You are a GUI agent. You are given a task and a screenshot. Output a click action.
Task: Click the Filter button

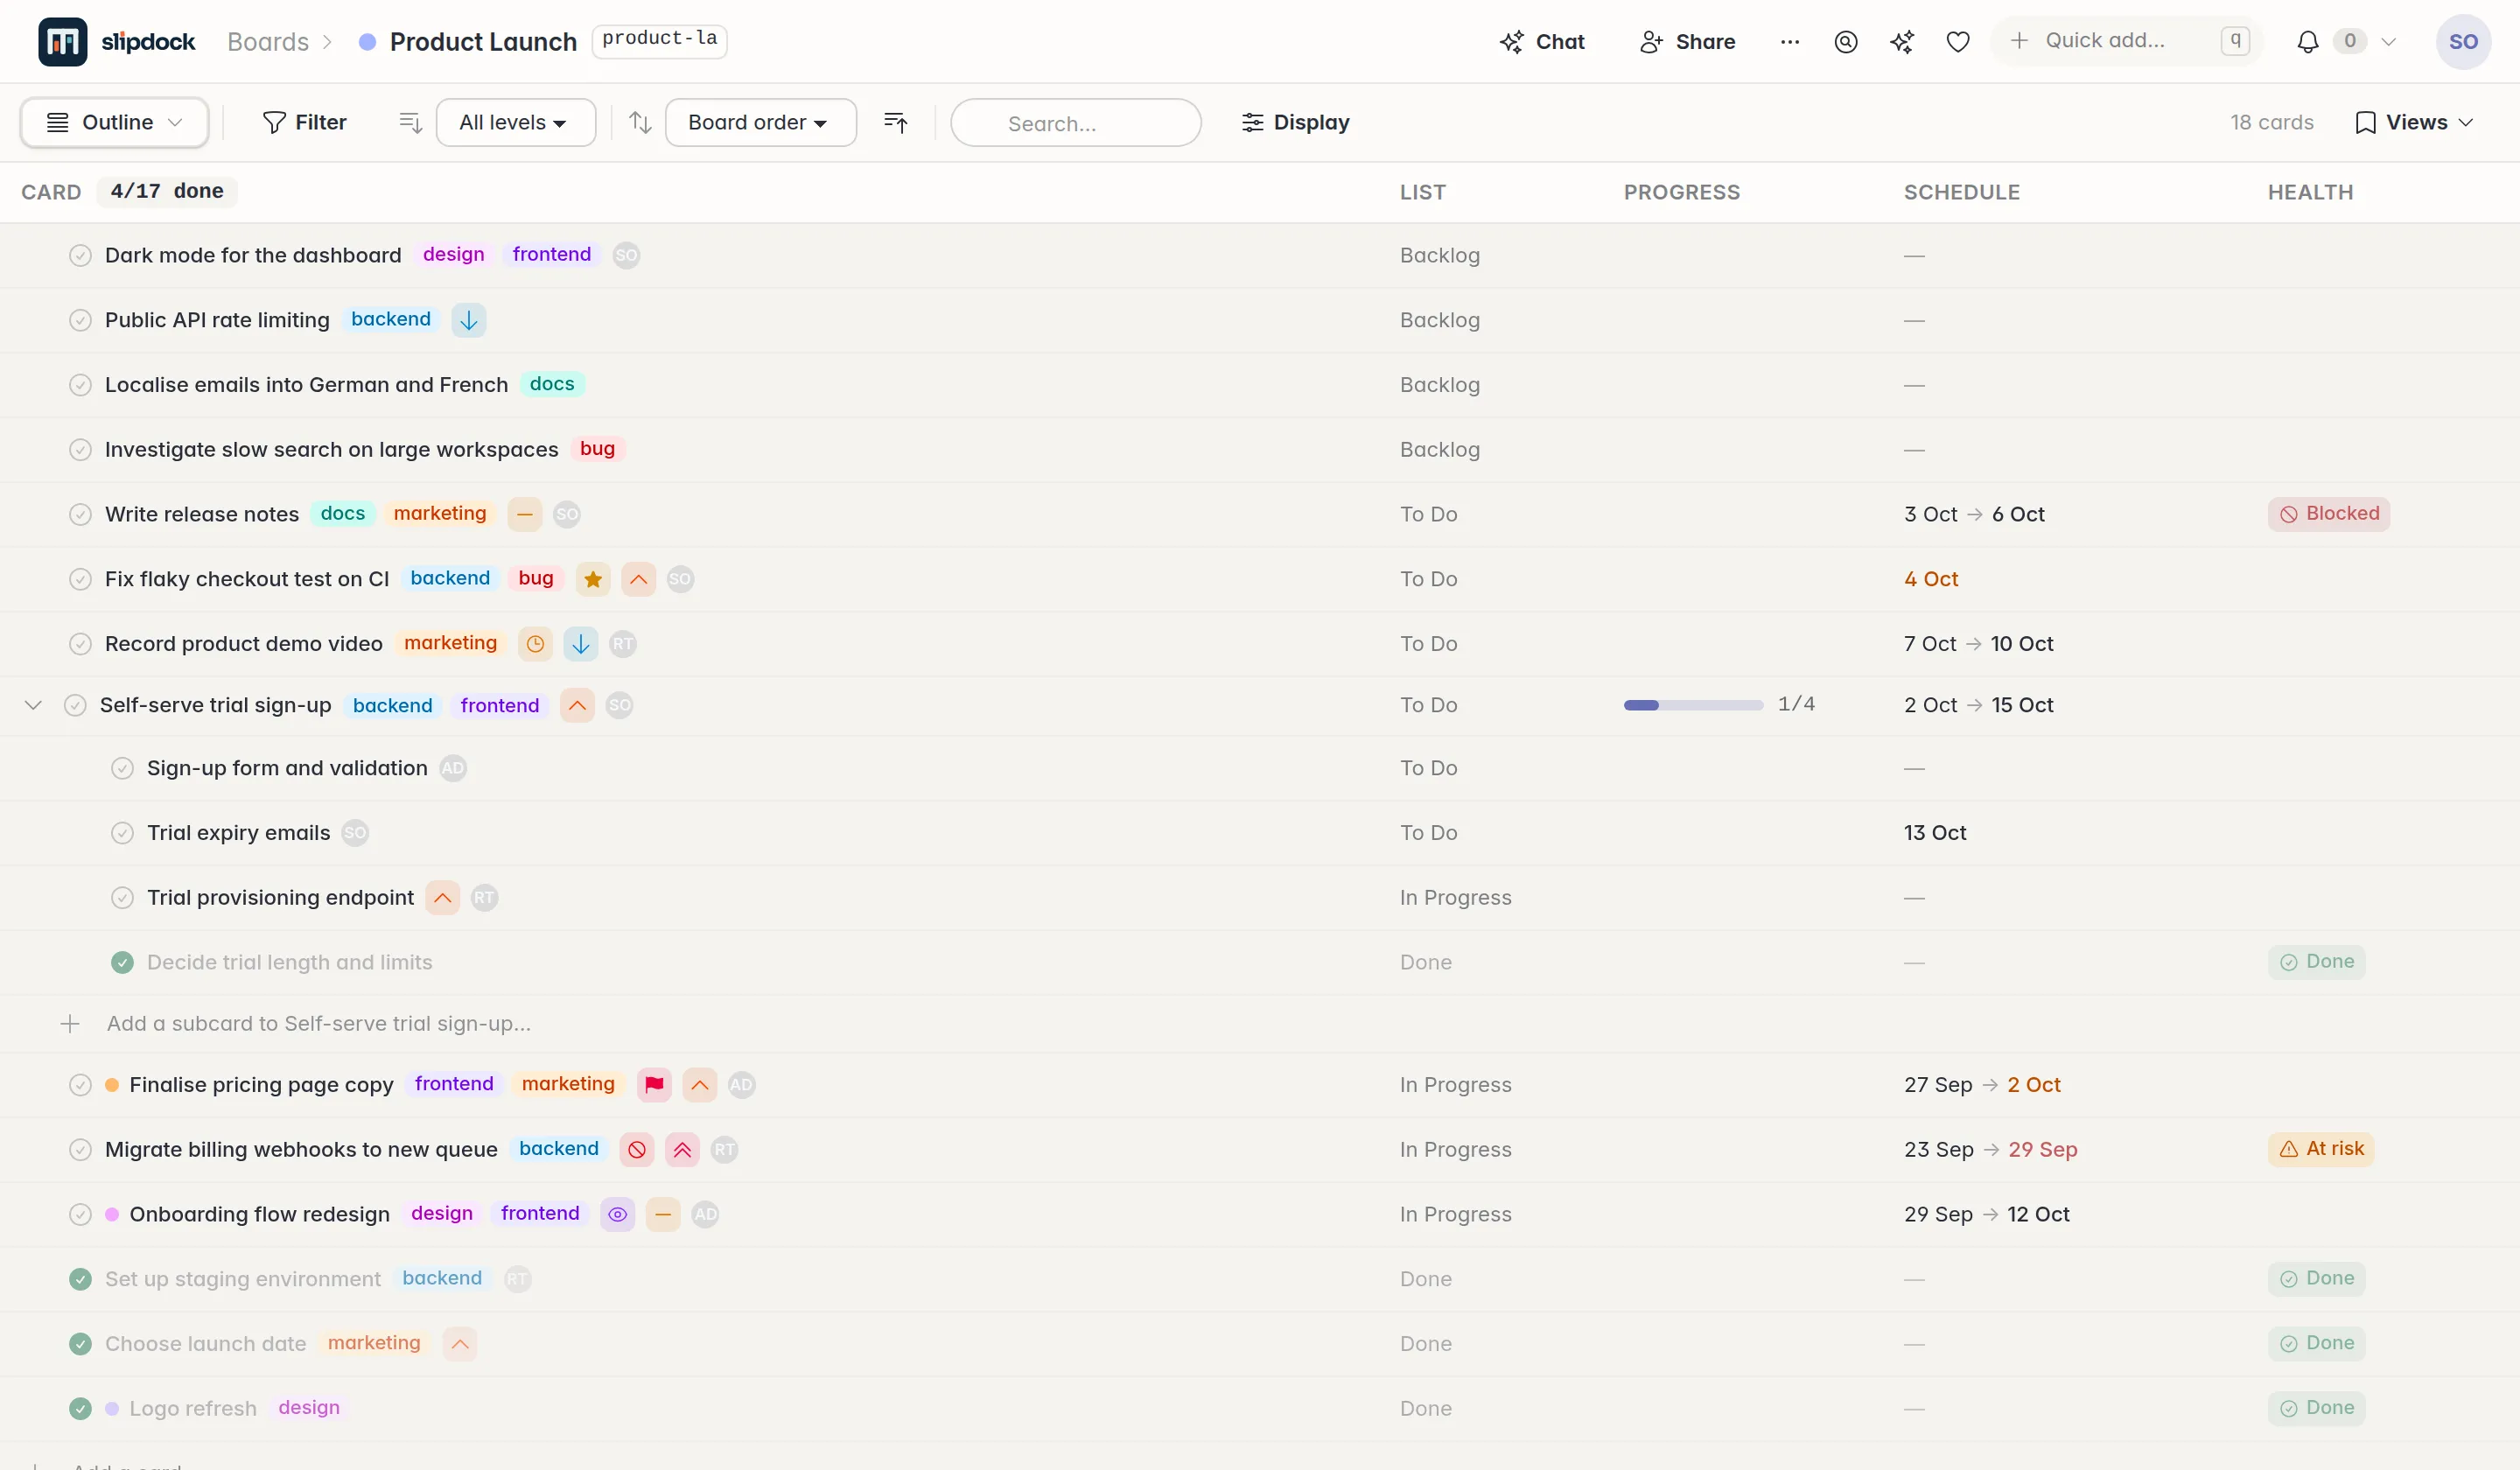coord(304,122)
